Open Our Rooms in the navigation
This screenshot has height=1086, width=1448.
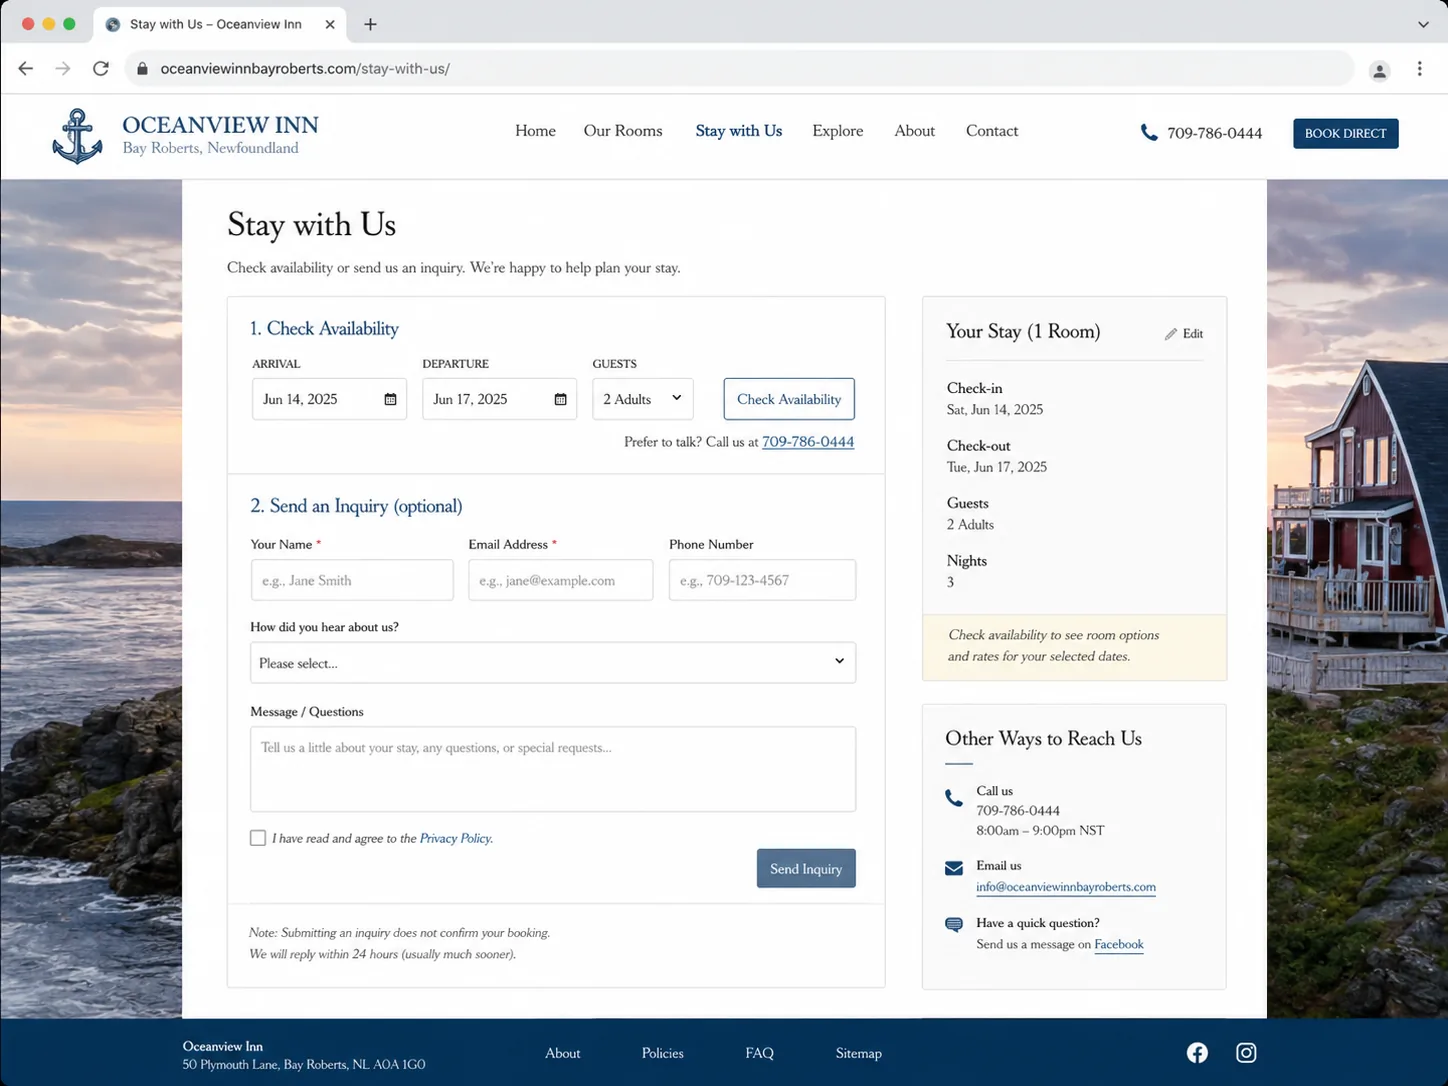(623, 131)
